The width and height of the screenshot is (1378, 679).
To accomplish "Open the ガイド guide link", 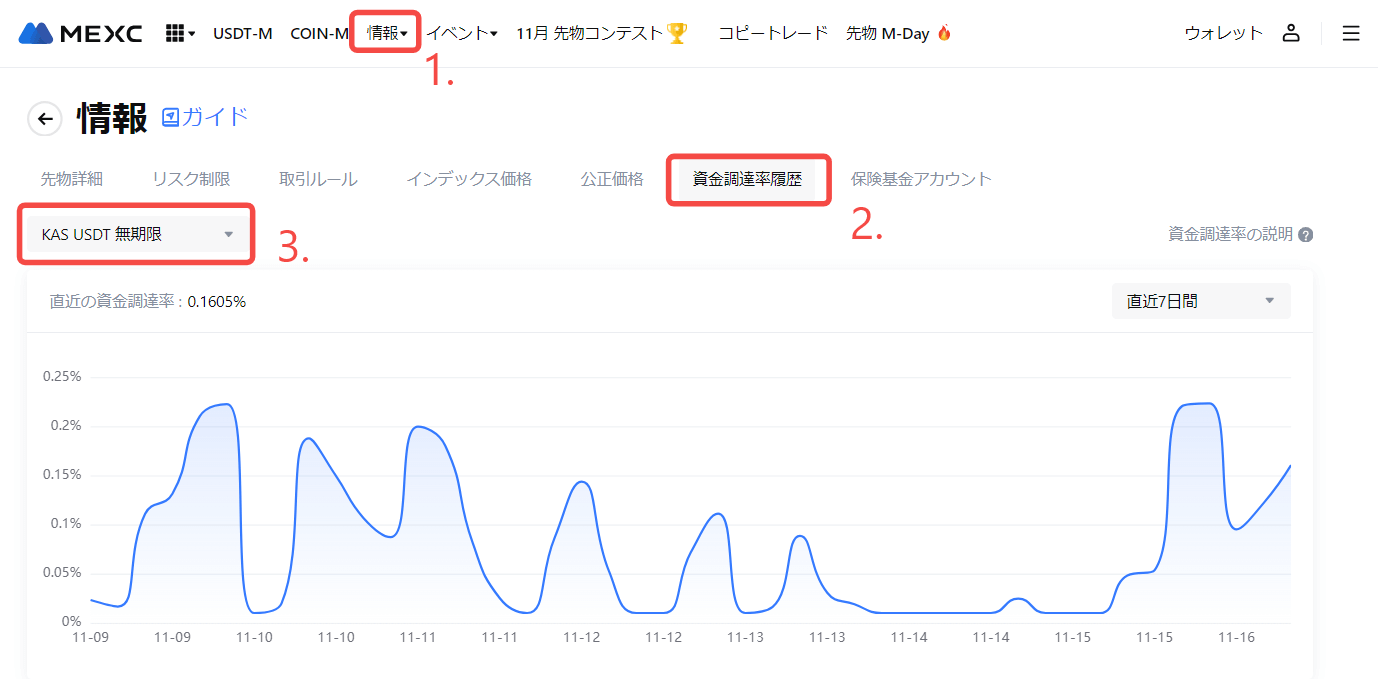I will click(x=205, y=117).
